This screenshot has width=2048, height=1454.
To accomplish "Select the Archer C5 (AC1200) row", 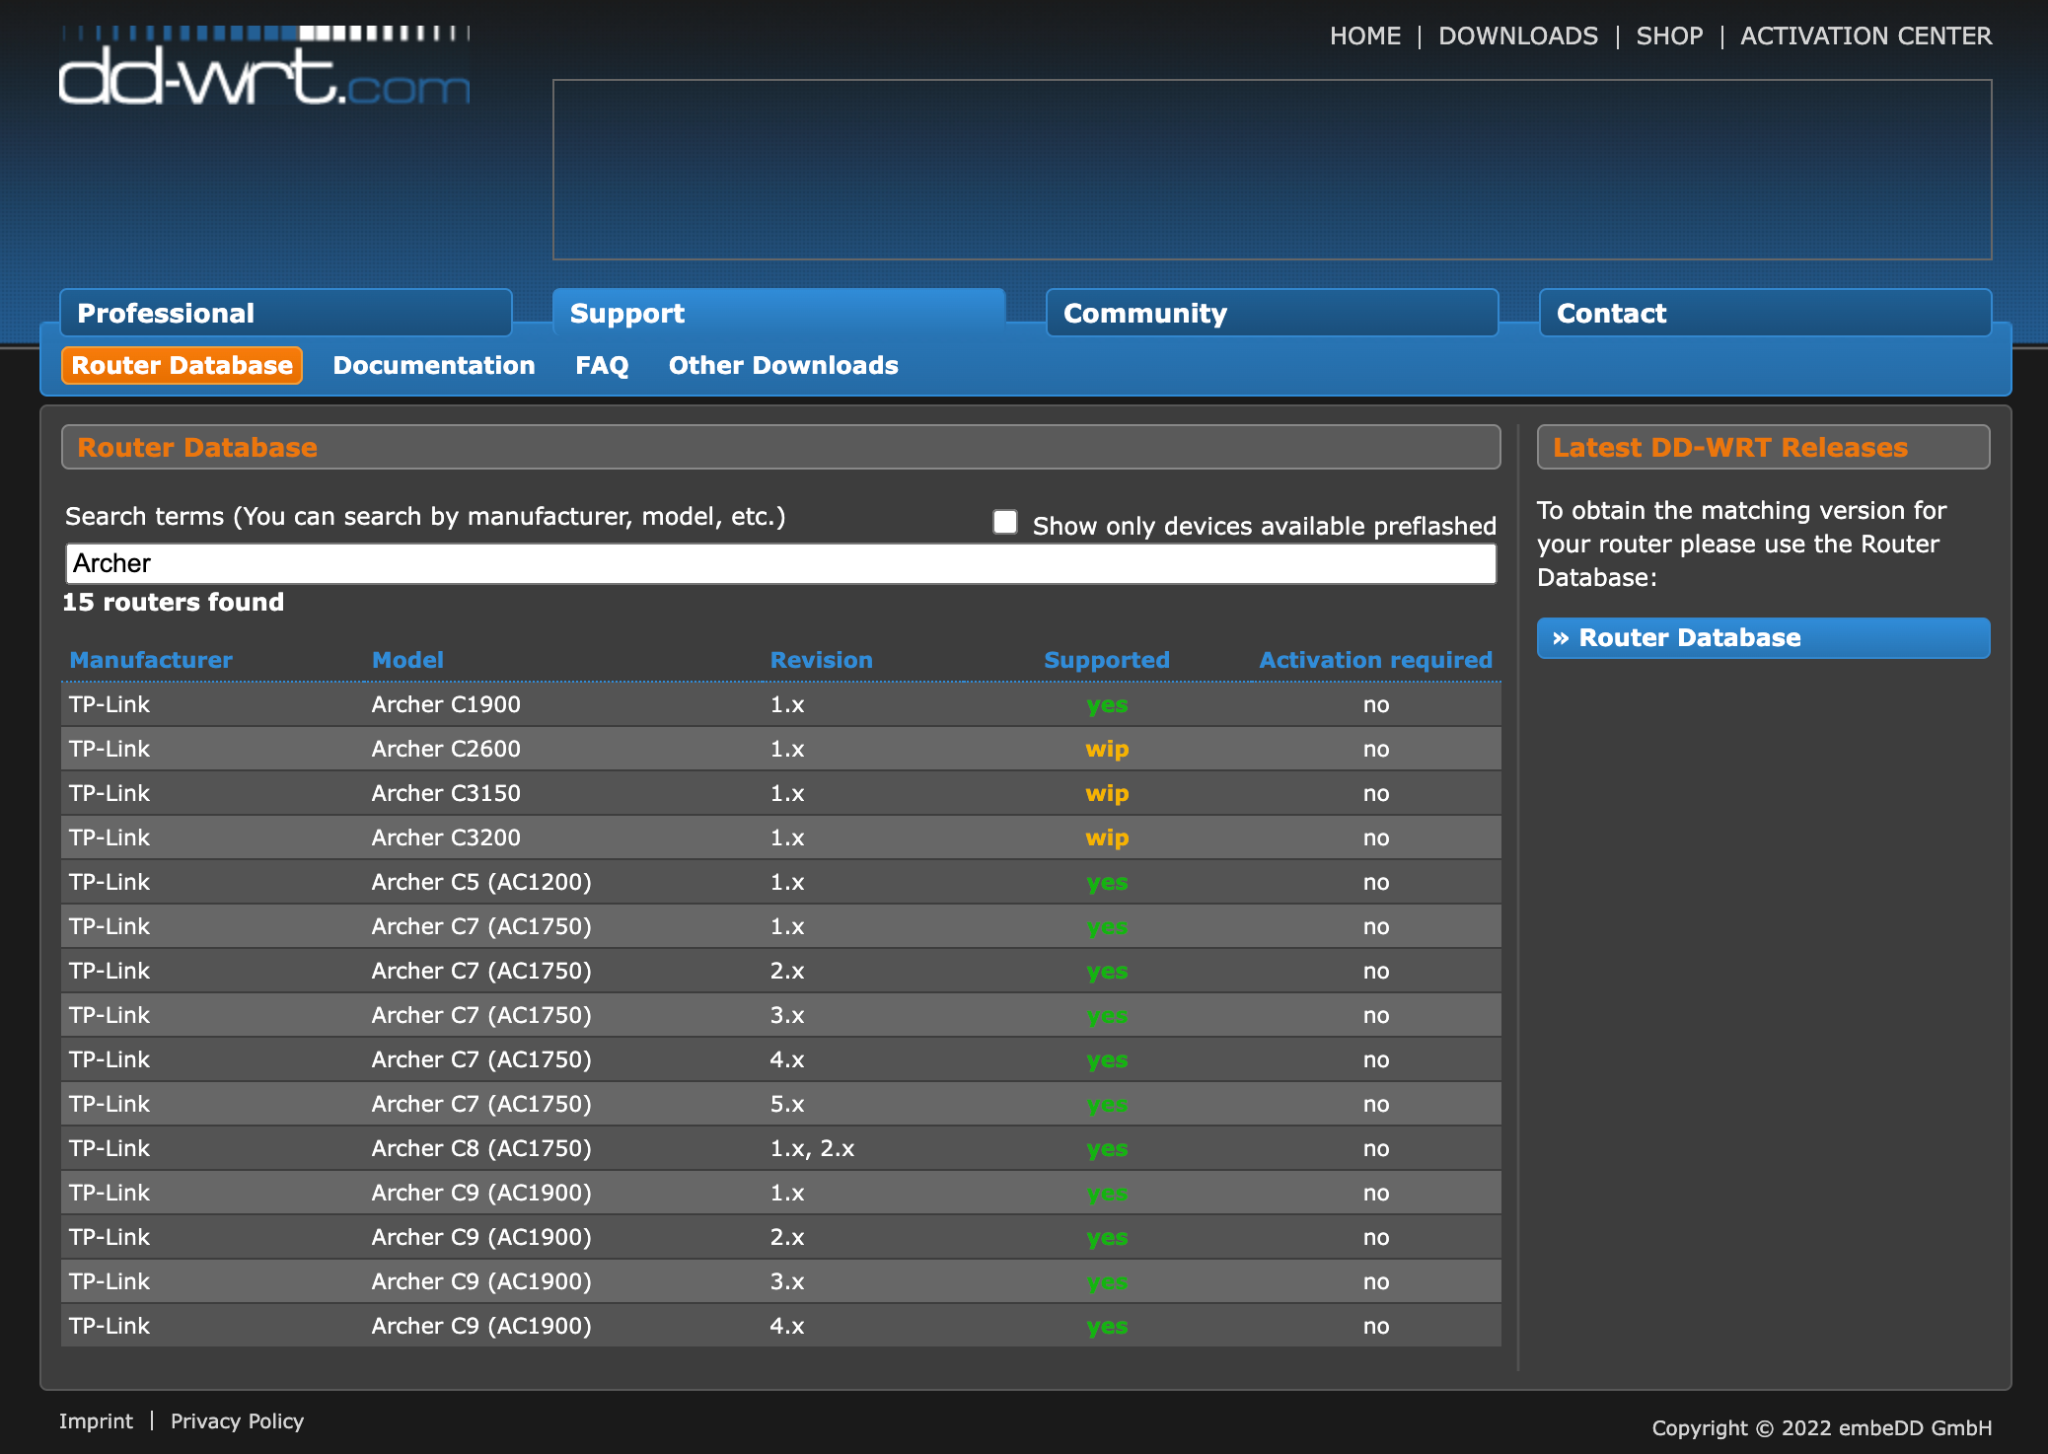I will point(781,882).
